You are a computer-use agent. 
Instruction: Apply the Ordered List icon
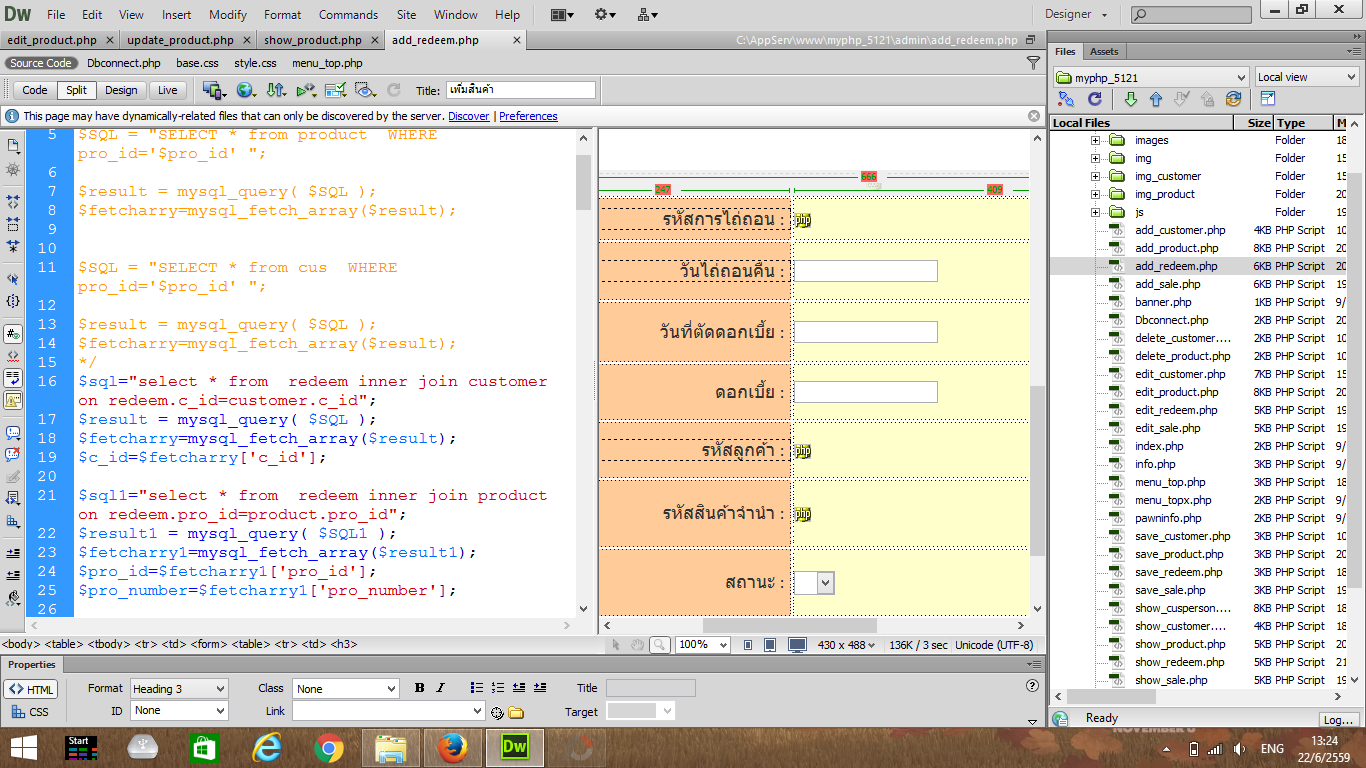point(498,688)
